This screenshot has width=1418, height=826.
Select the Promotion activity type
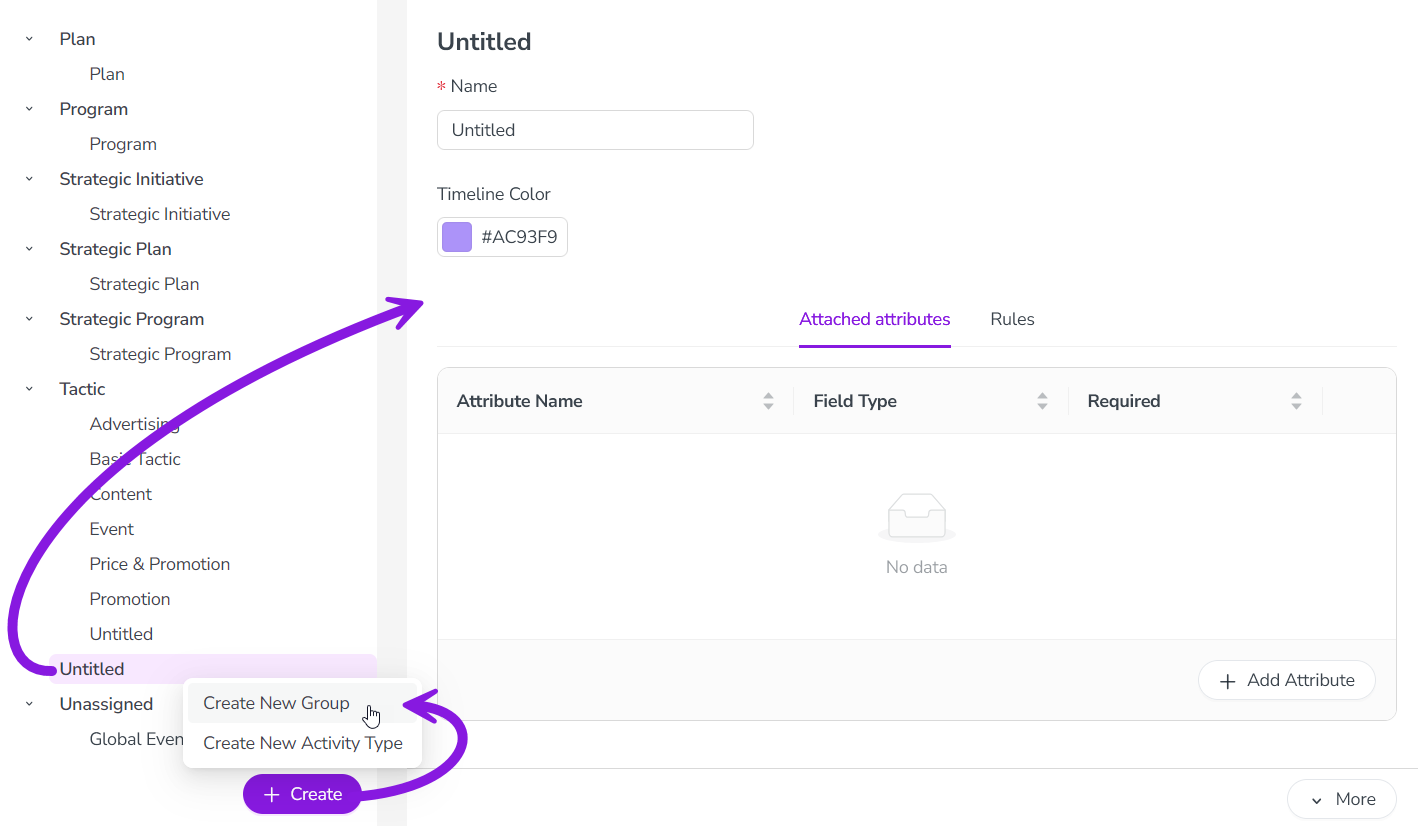coord(130,599)
